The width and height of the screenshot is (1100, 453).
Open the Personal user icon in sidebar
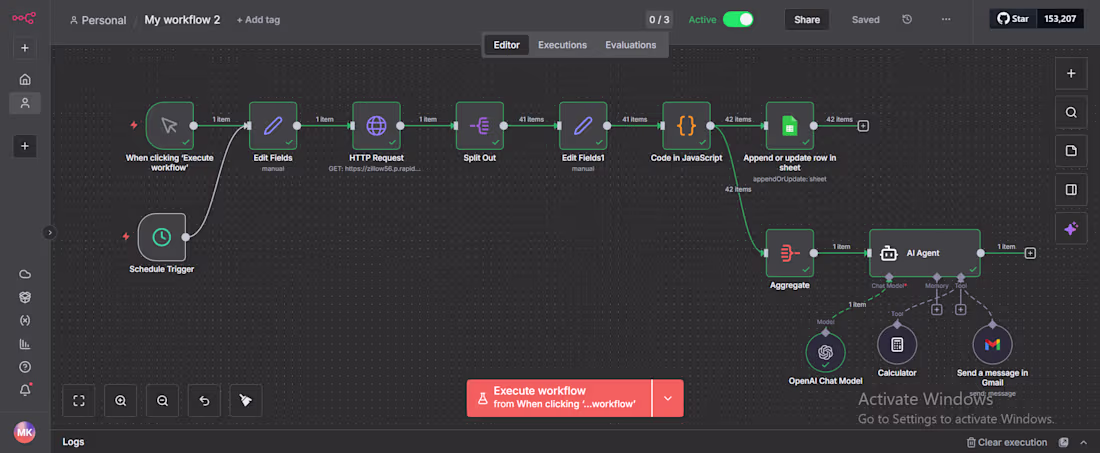(x=25, y=103)
